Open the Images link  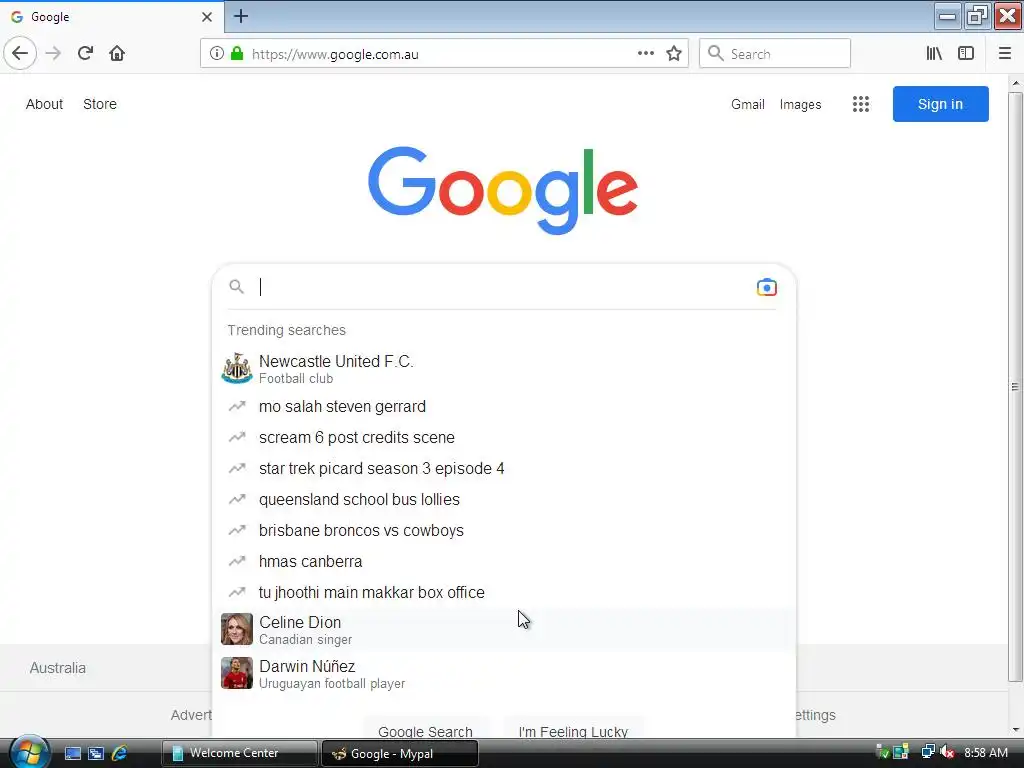(800, 104)
